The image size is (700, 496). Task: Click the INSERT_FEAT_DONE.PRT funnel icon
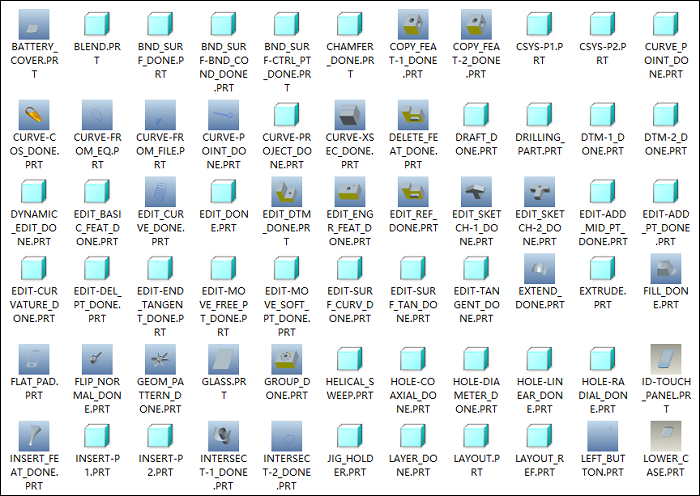coord(34,436)
